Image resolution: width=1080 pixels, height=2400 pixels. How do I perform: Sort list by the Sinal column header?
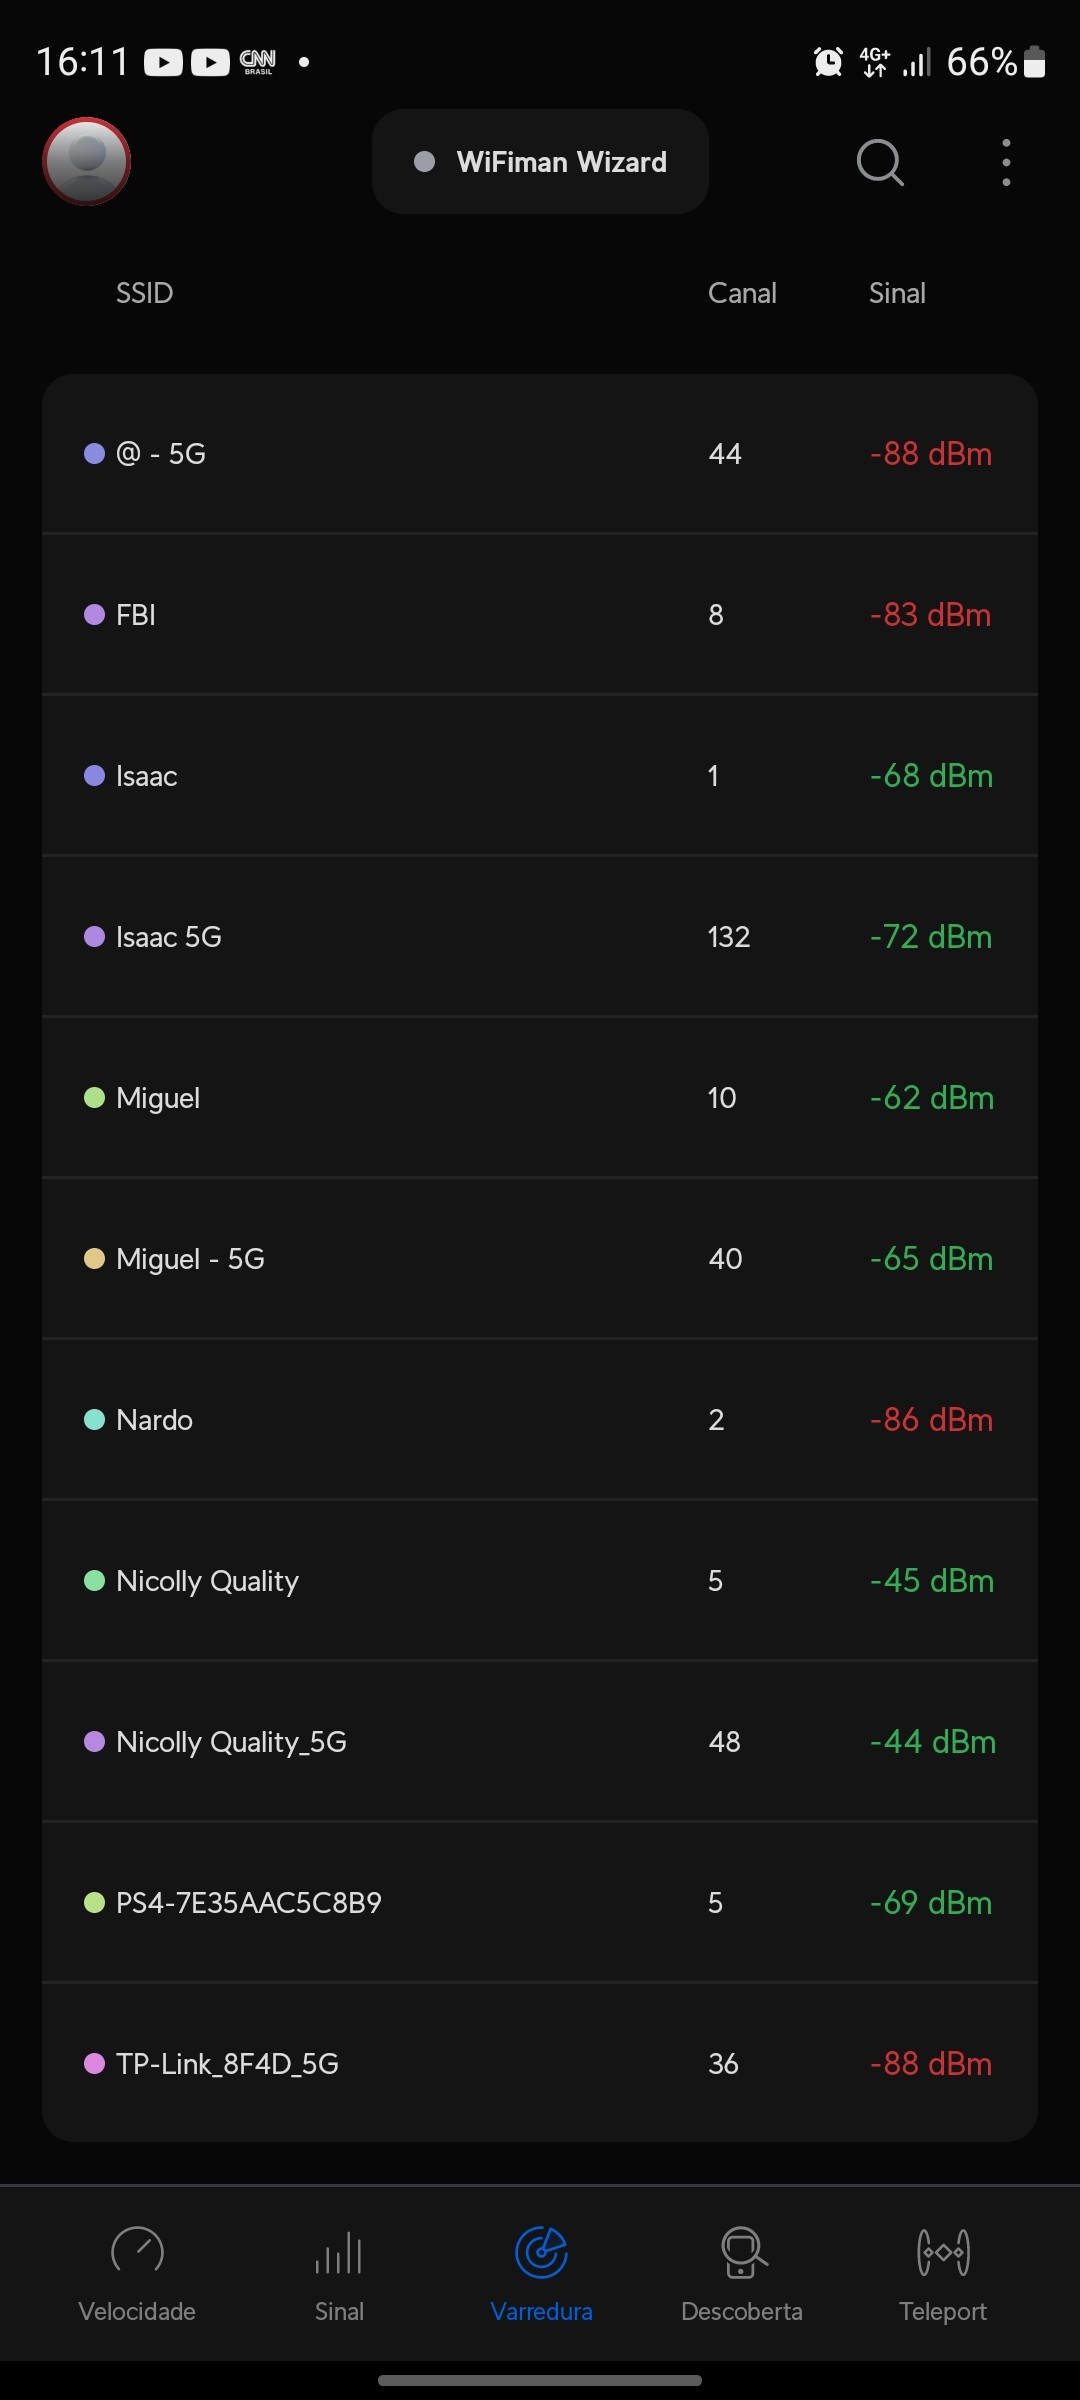(x=897, y=293)
